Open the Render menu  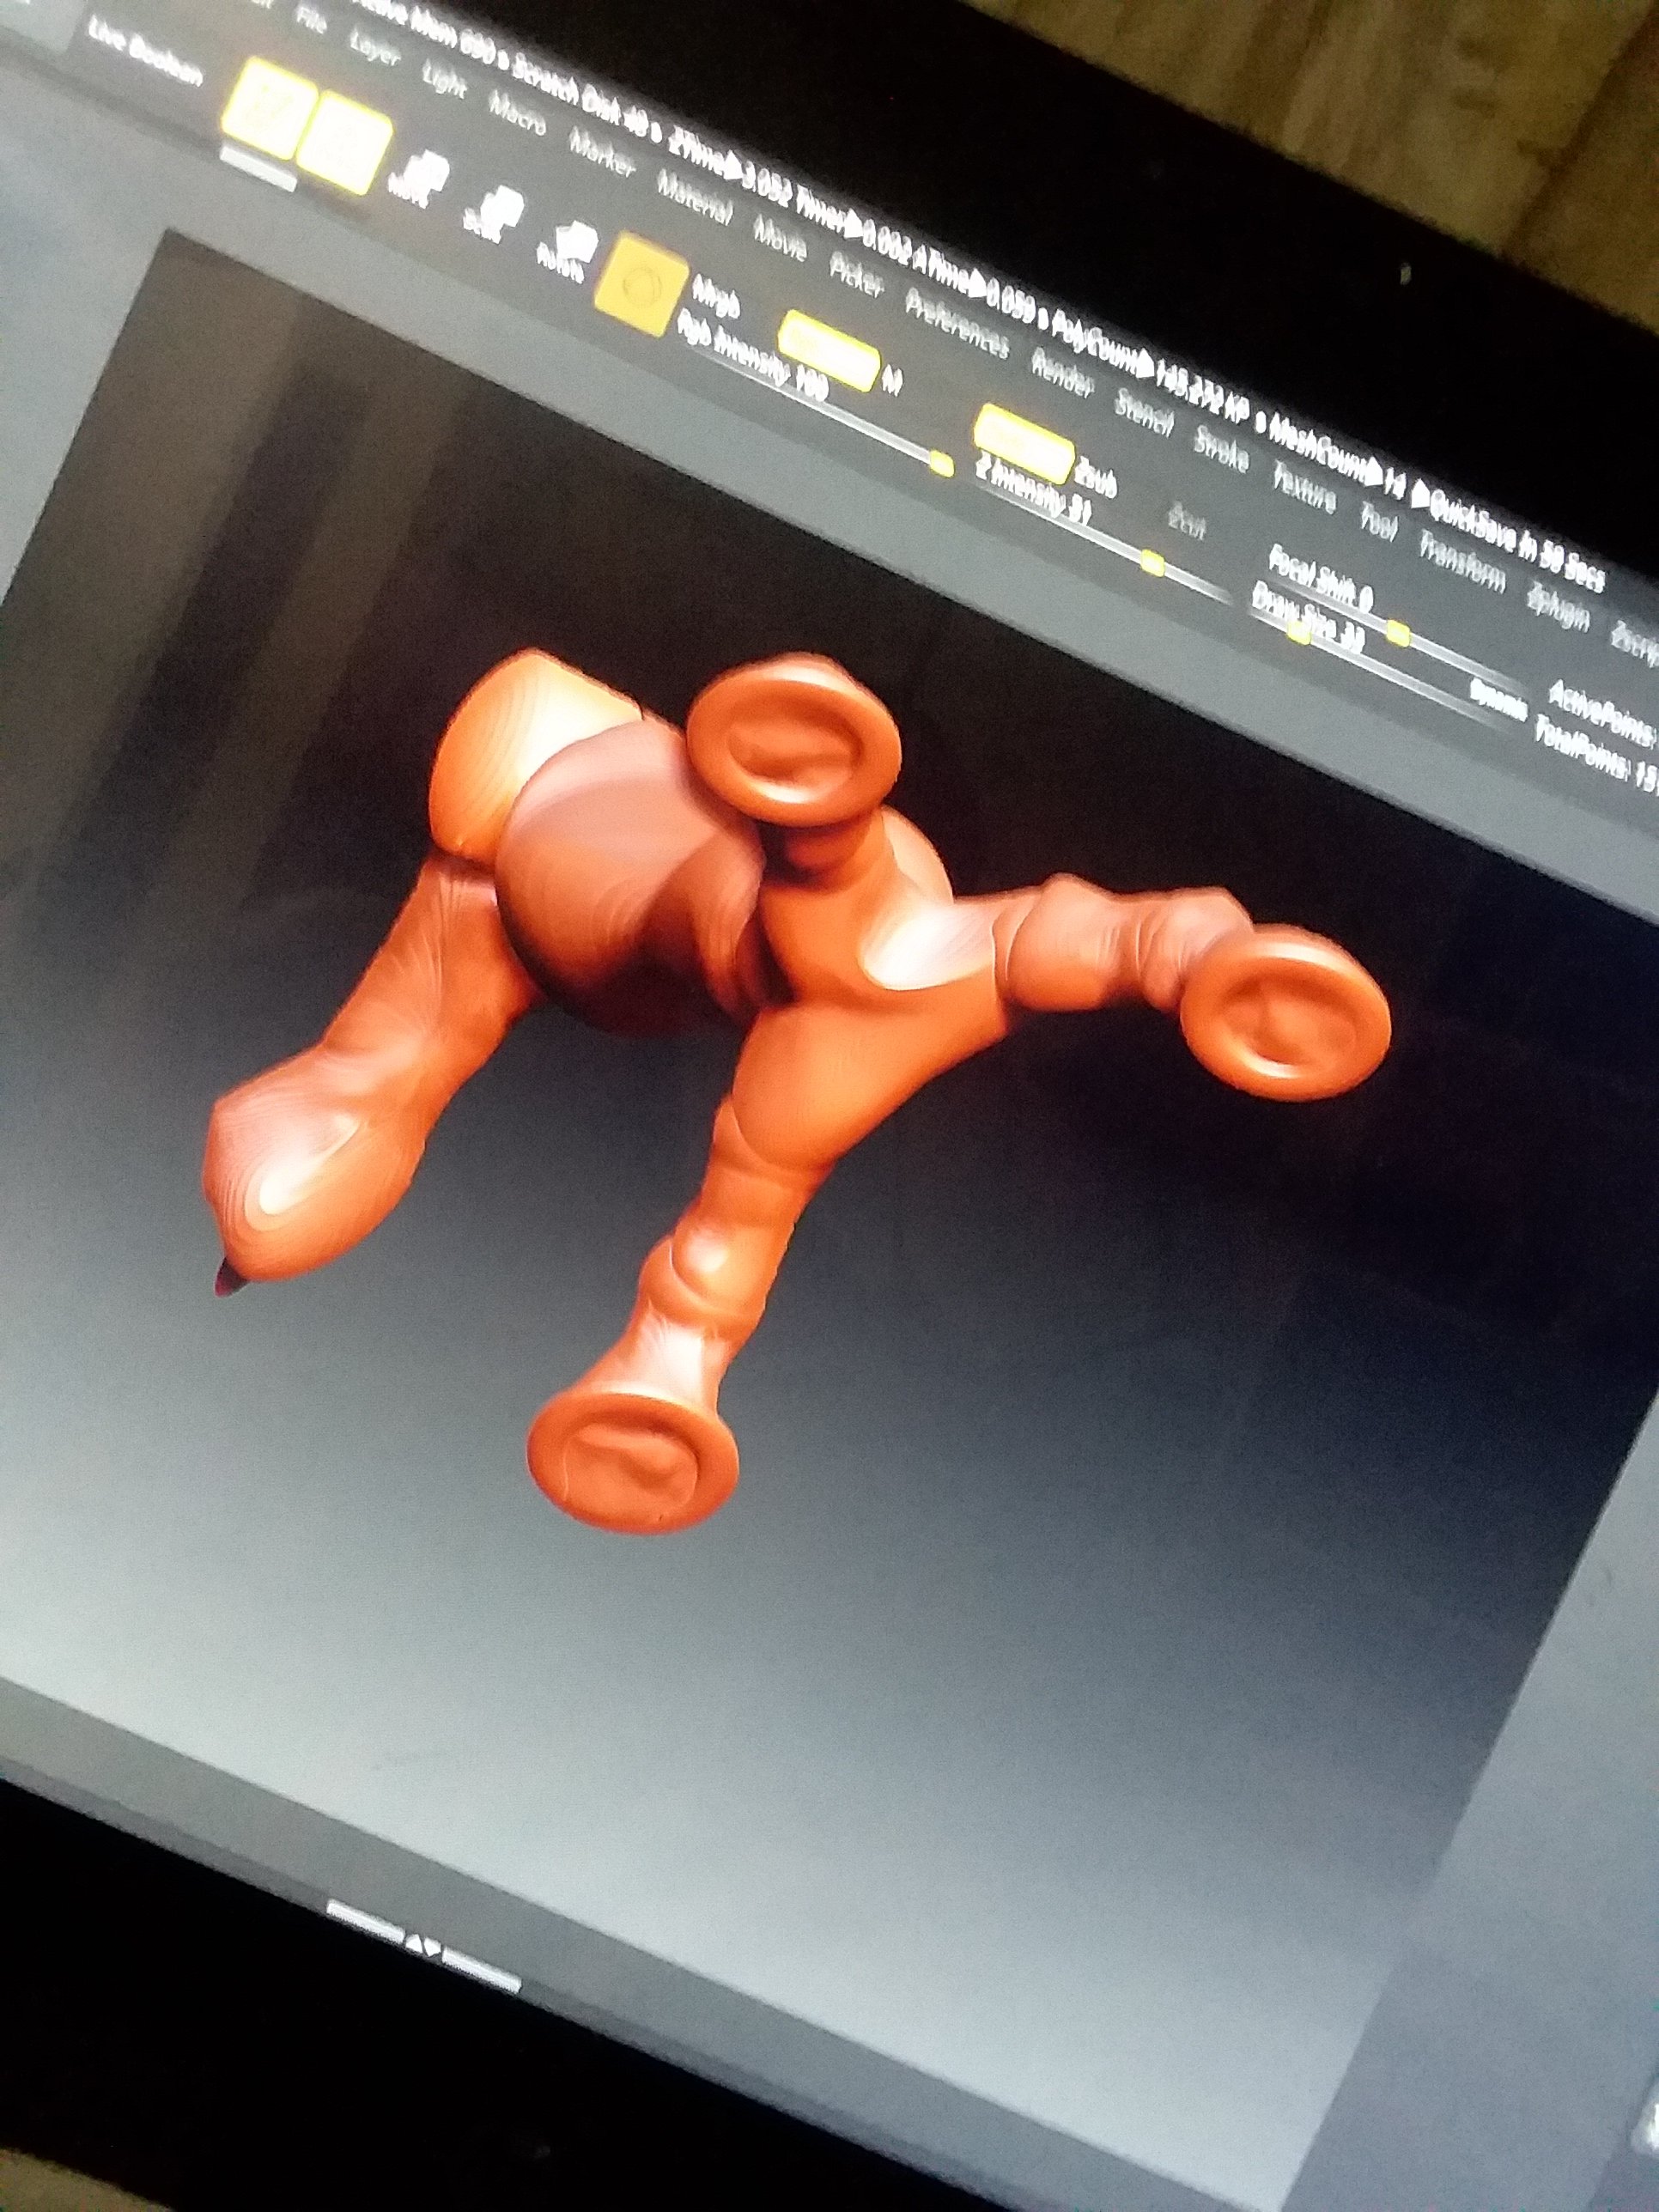1064,374
